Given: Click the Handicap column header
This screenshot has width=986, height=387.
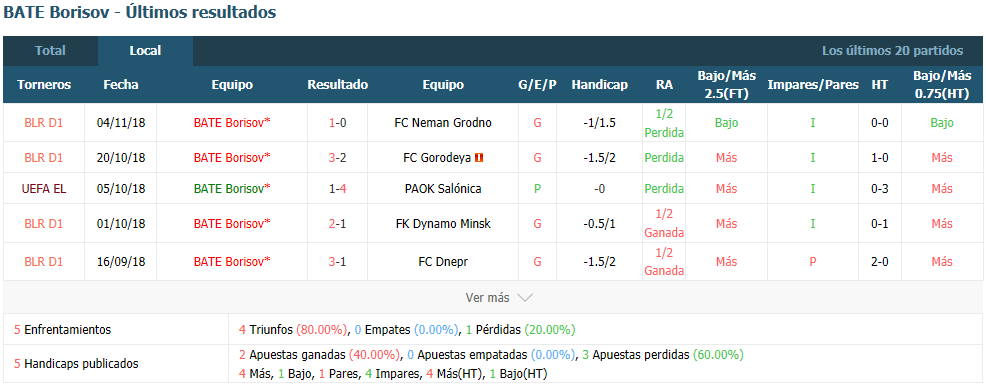Looking at the screenshot, I should (599, 84).
